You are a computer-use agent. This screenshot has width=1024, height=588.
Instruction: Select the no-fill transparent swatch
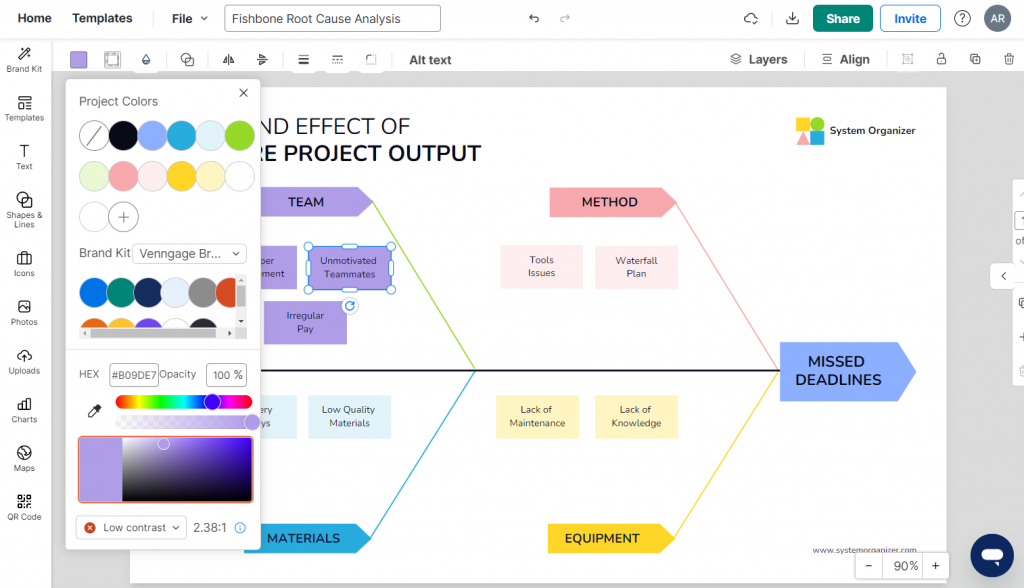94,136
